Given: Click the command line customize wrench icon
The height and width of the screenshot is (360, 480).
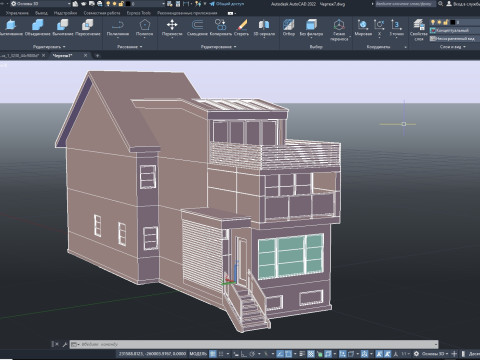Looking at the screenshot, I should (x=65, y=344).
